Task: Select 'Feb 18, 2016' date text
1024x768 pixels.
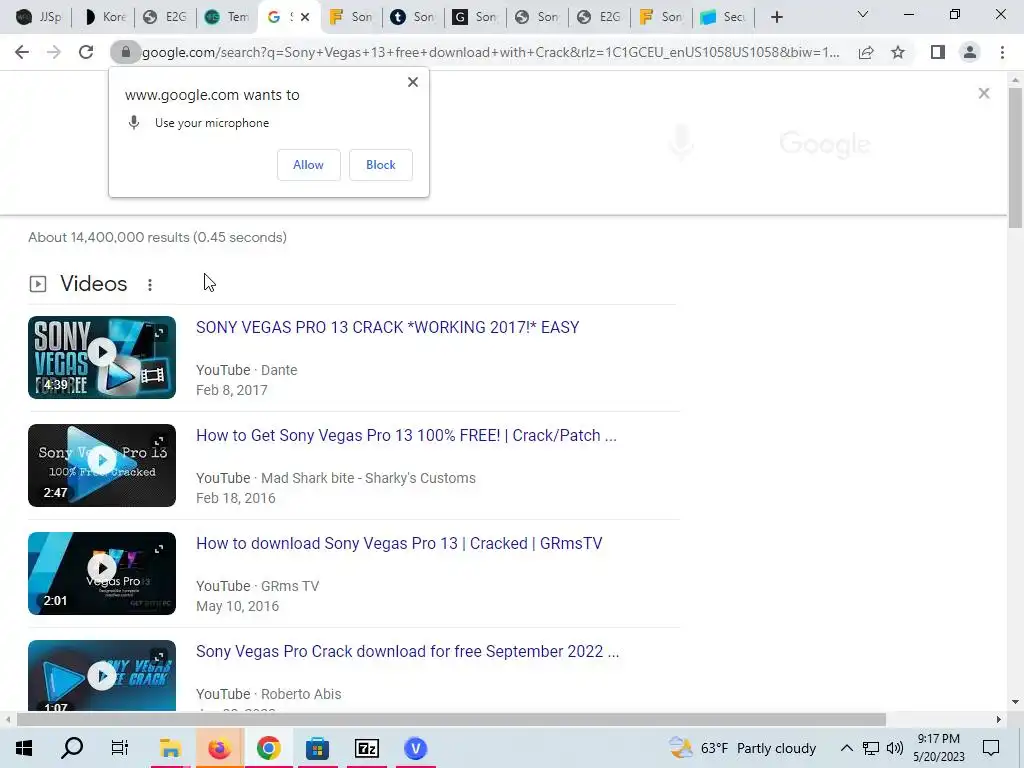Action: [x=236, y=498]
